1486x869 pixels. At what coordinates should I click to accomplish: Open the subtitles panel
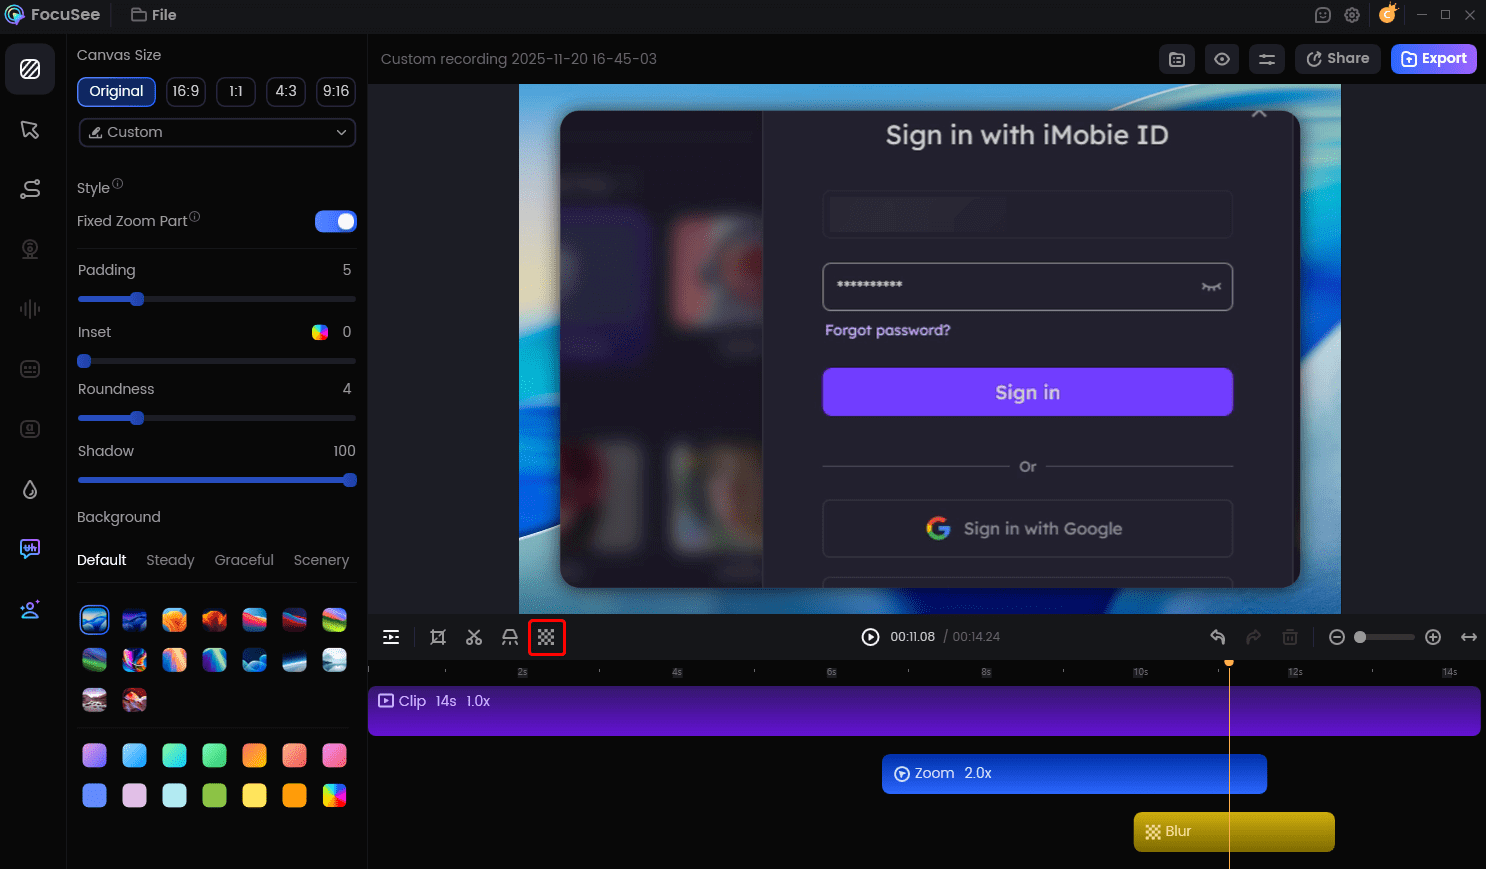coord(30,369)
